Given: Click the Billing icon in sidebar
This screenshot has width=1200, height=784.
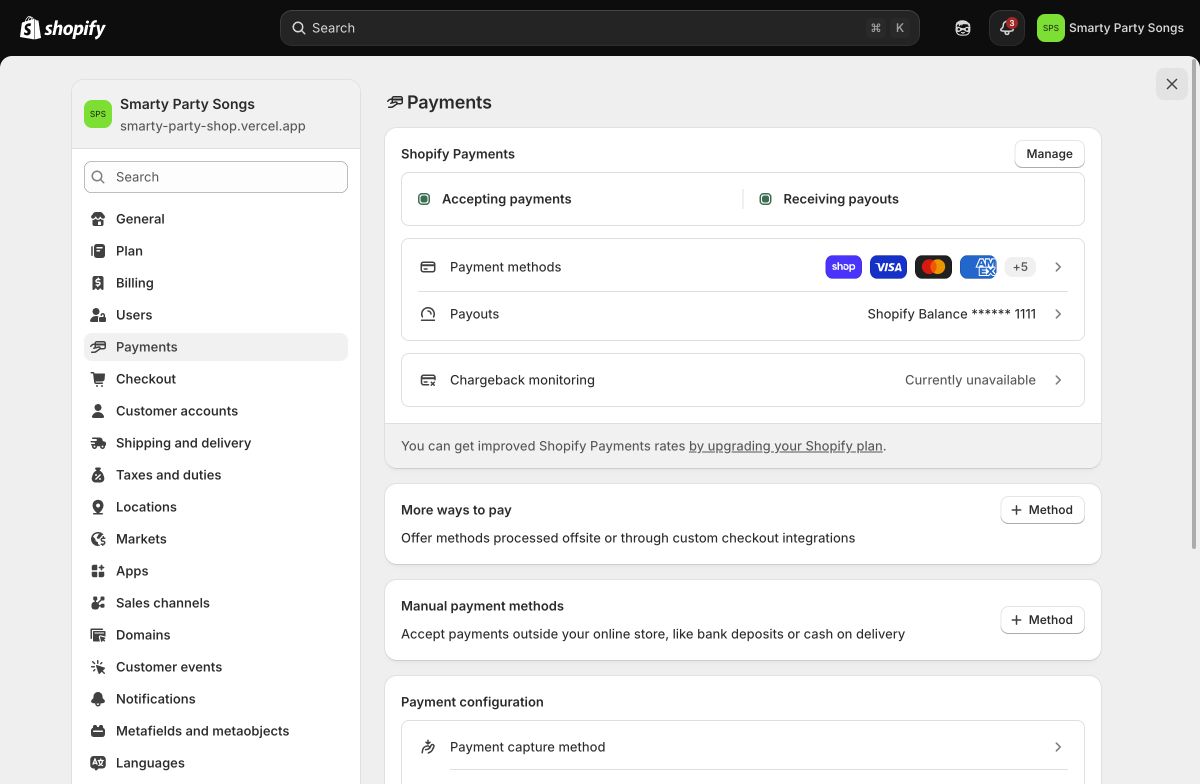Looking at the screenshot, I should (98, 283).
